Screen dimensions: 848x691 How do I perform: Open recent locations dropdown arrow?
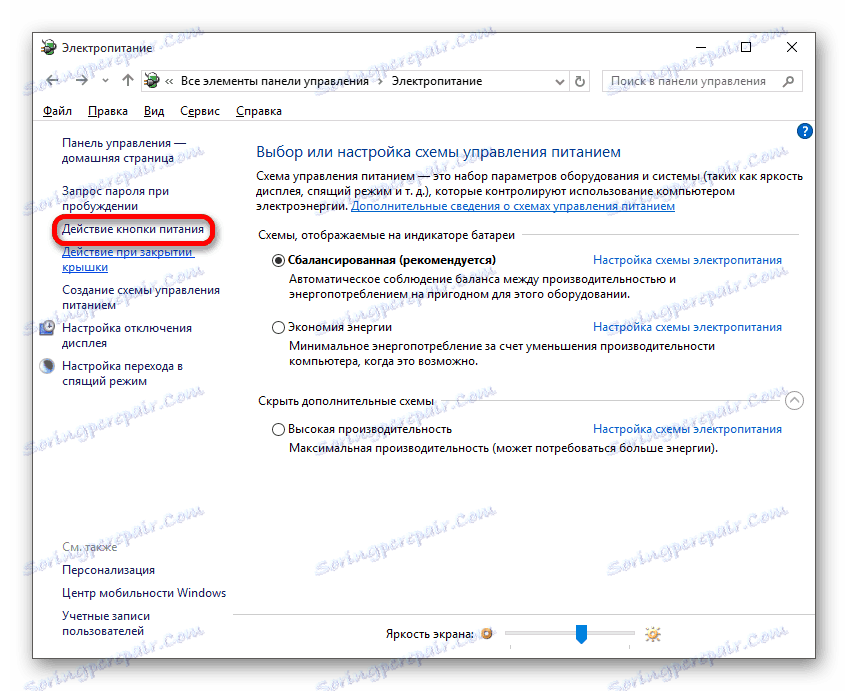pyautogui.click(x=105, y=81)
